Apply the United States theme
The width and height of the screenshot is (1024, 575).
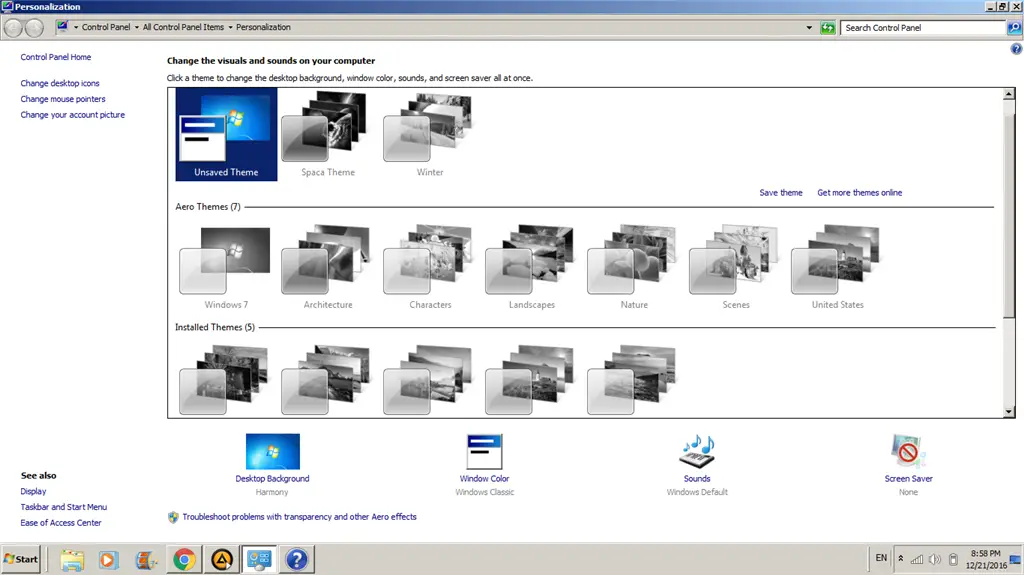tap(837, 267)
